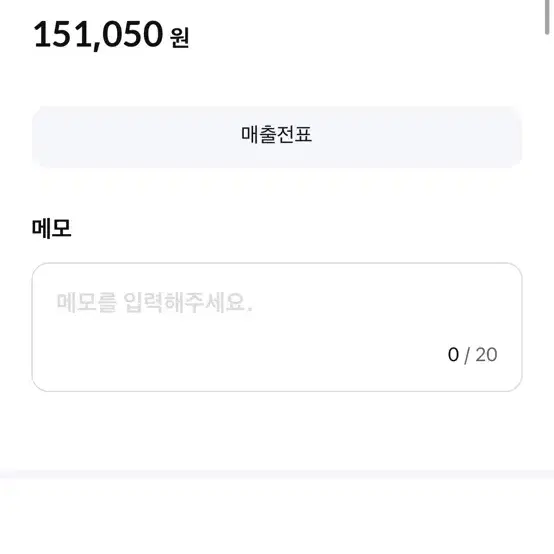554x554 pixels.
Task: Focus the placeholder text 메모를 입력해주세요
Action: click(x=154, y=302)
